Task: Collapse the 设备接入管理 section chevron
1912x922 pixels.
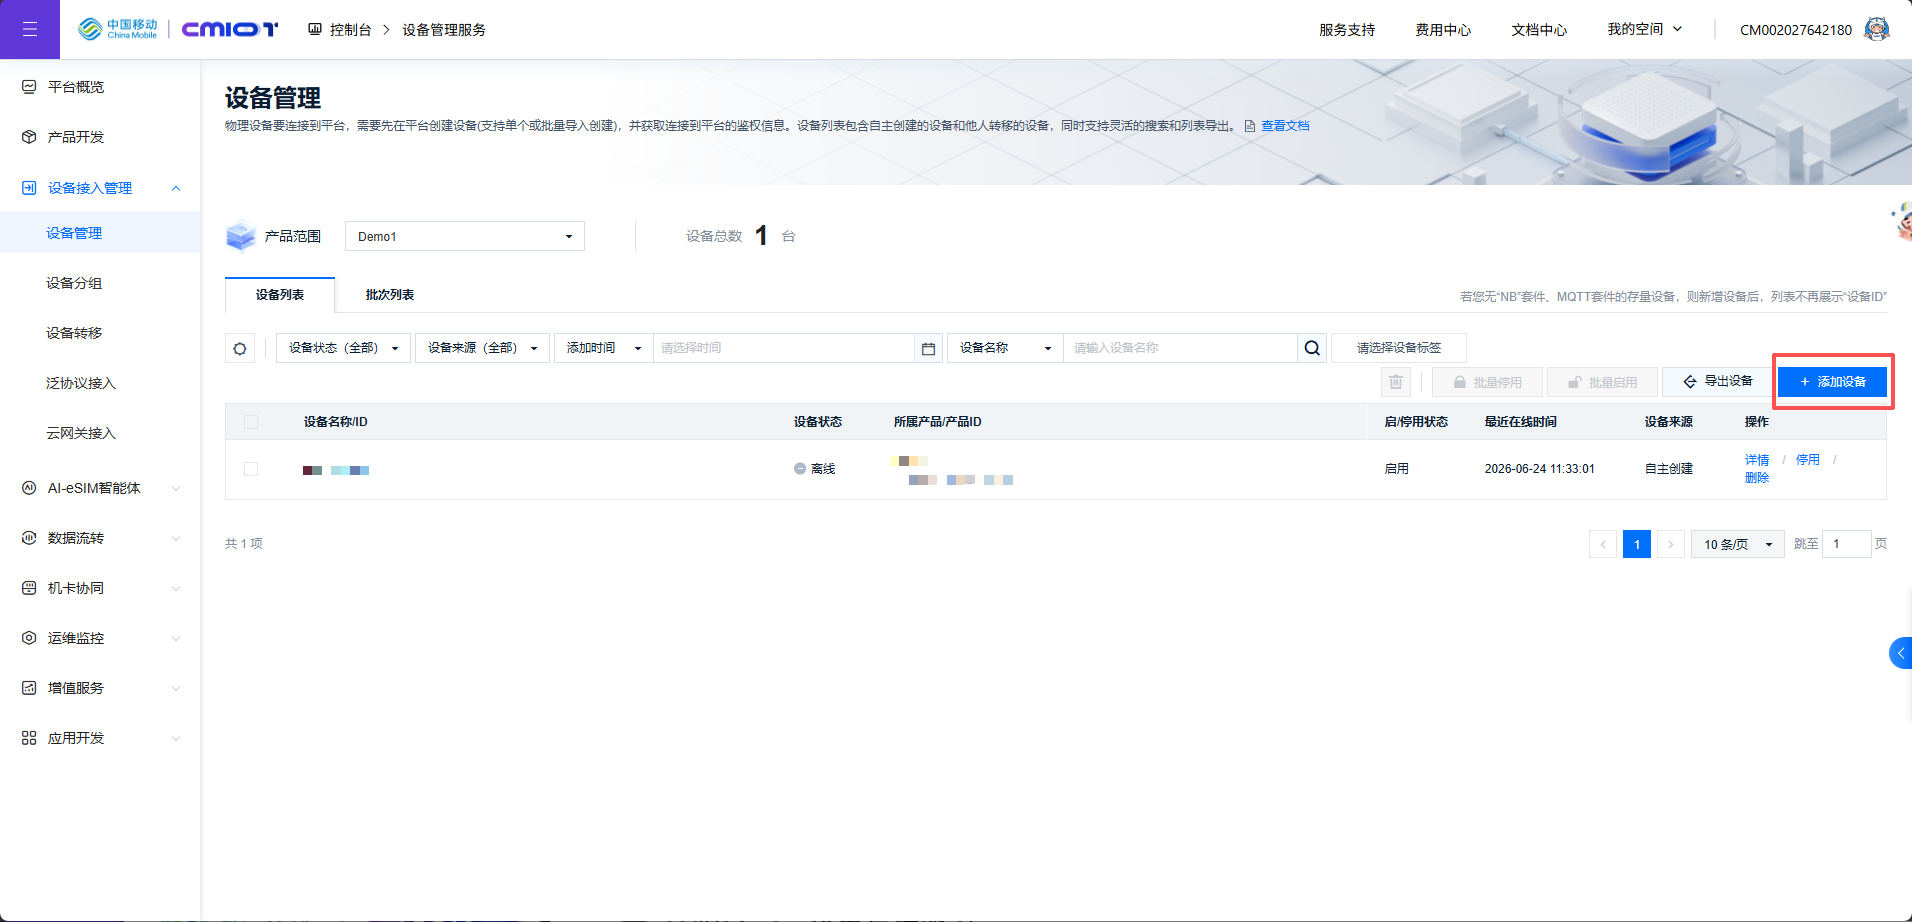Action: pos(176,188)
